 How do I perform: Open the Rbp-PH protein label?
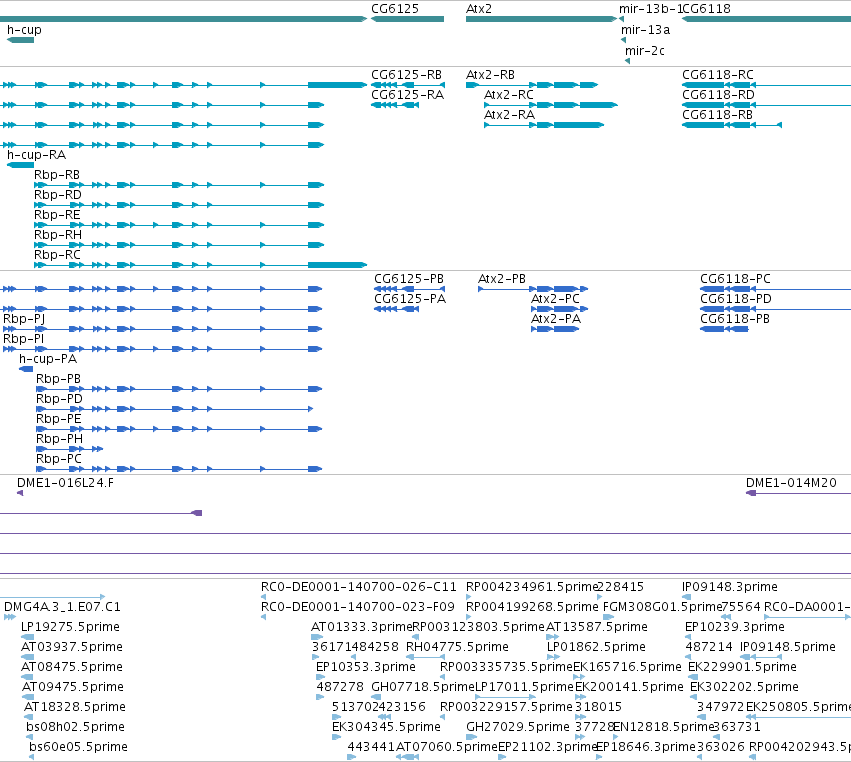59,440
